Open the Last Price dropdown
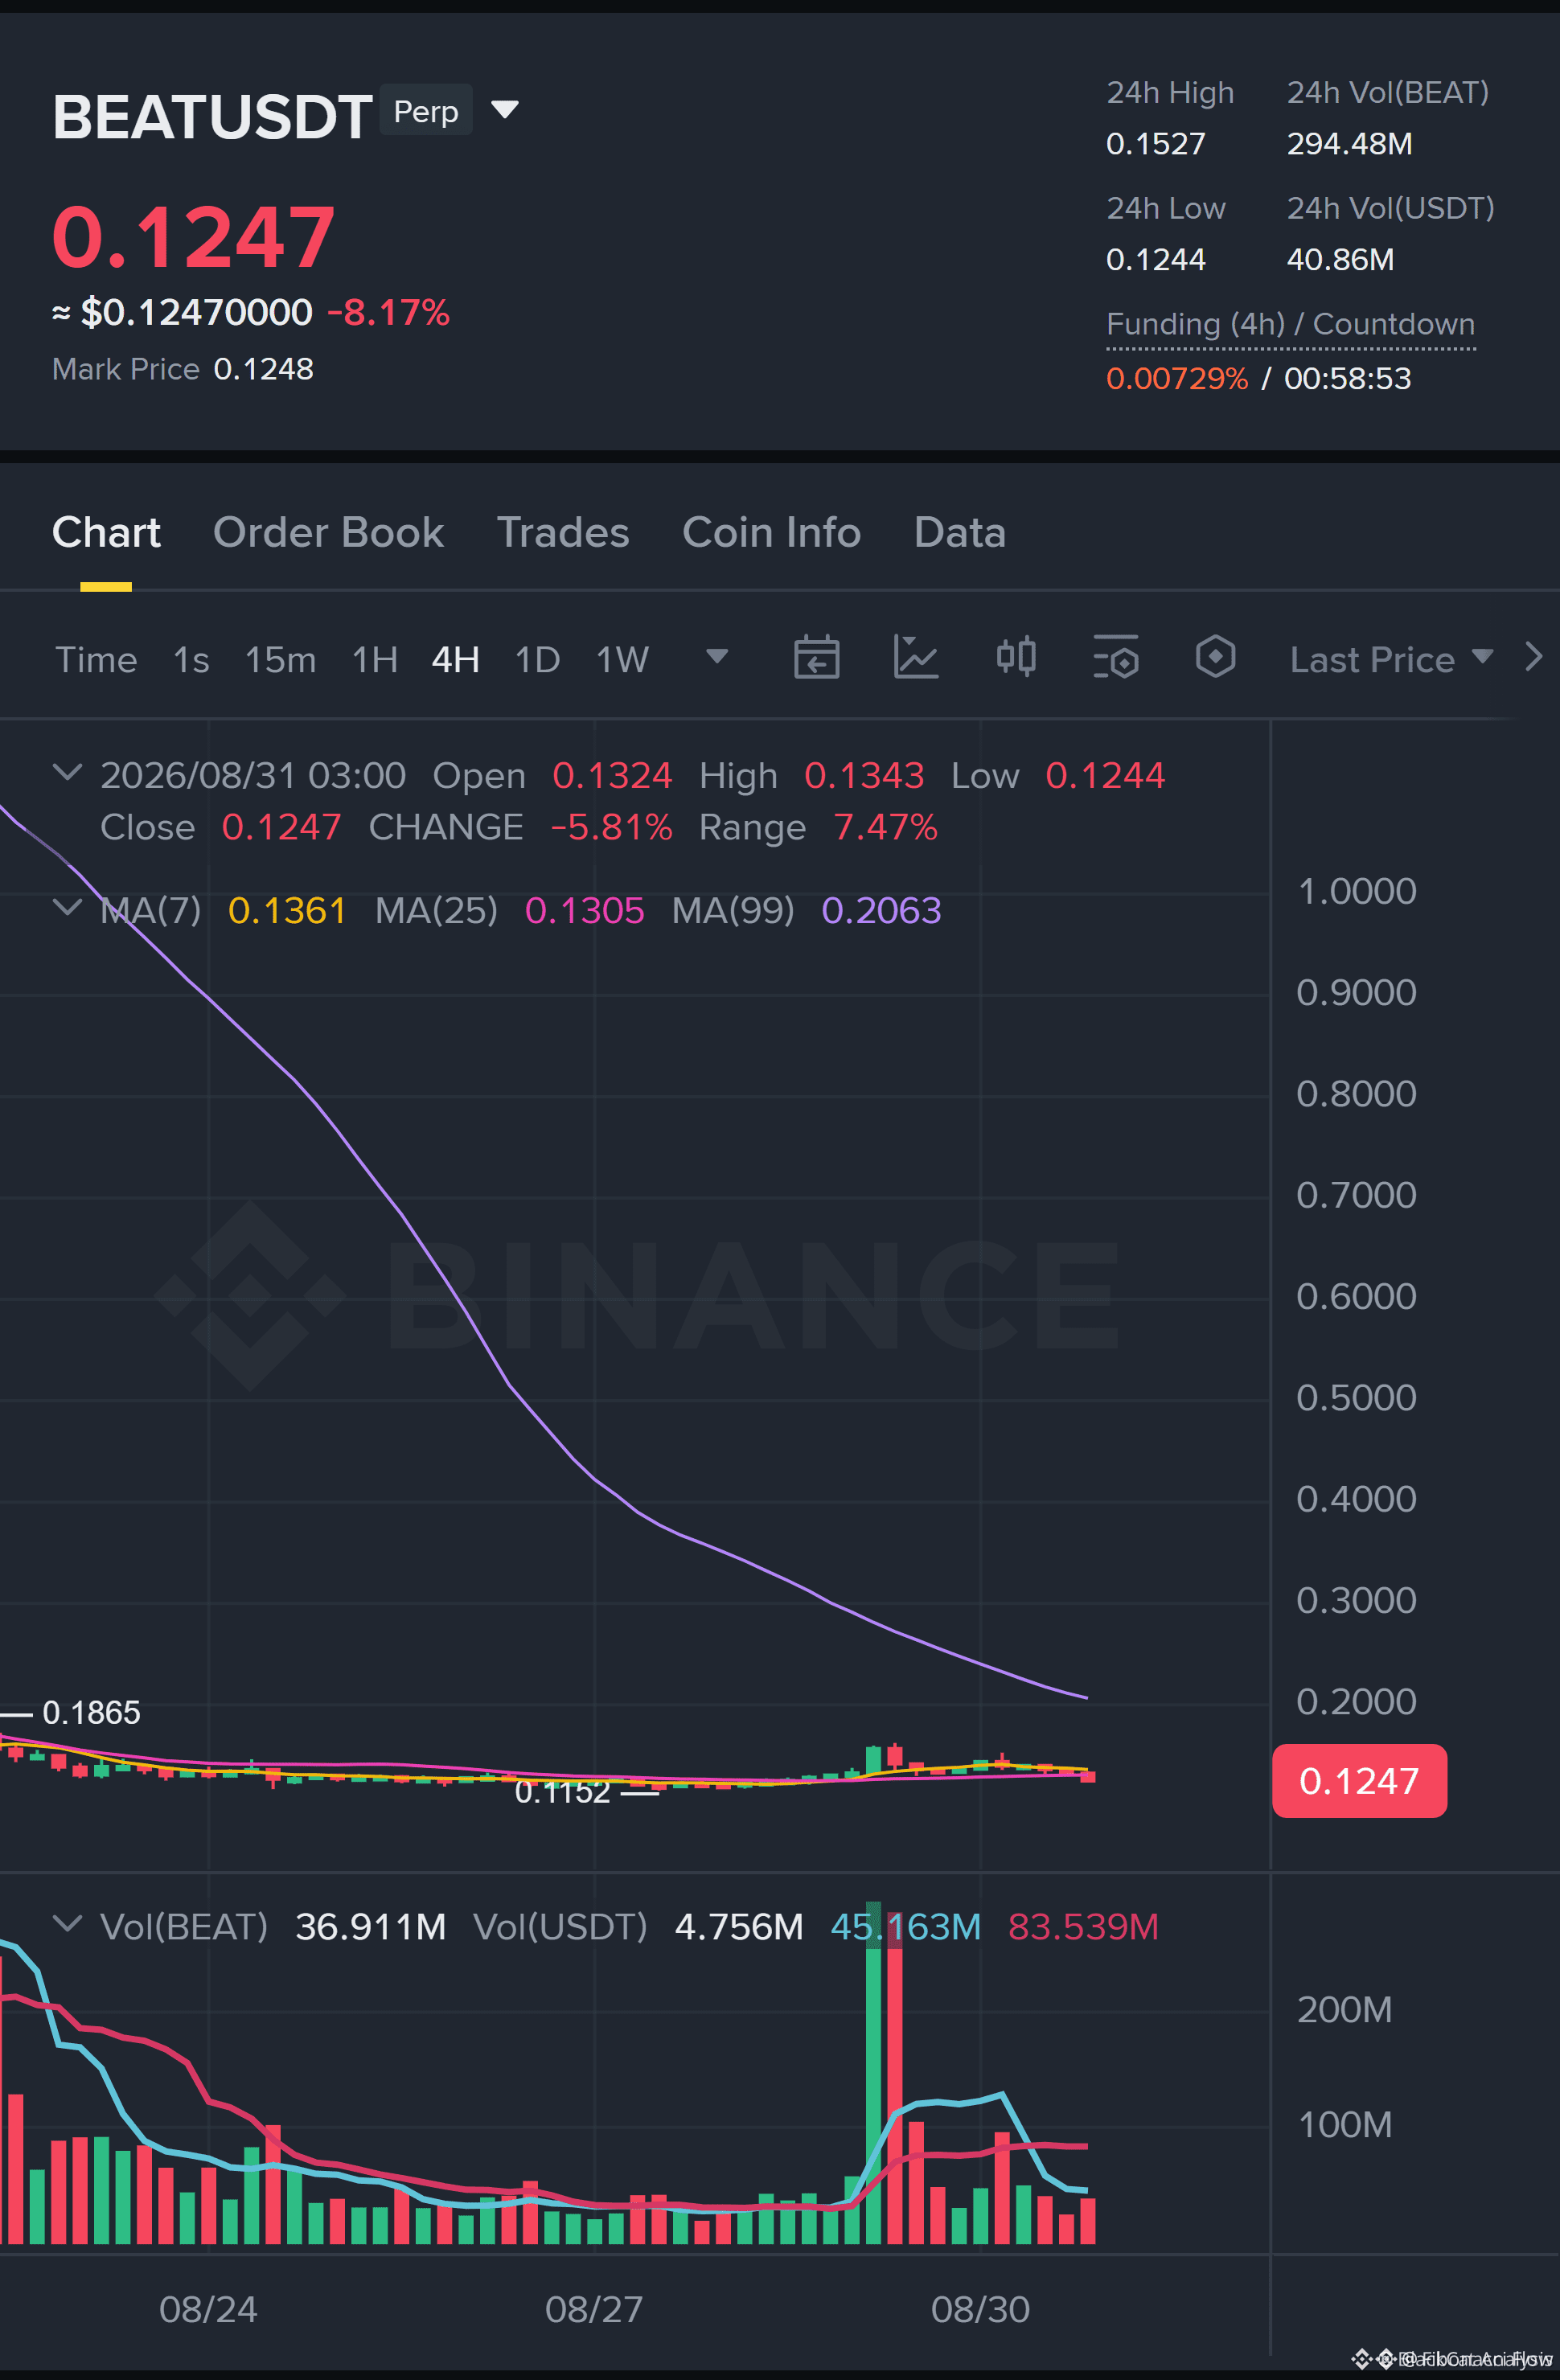This screenshot has width=1560, height=2380. pyautogui.click(x=1391, y=659)
